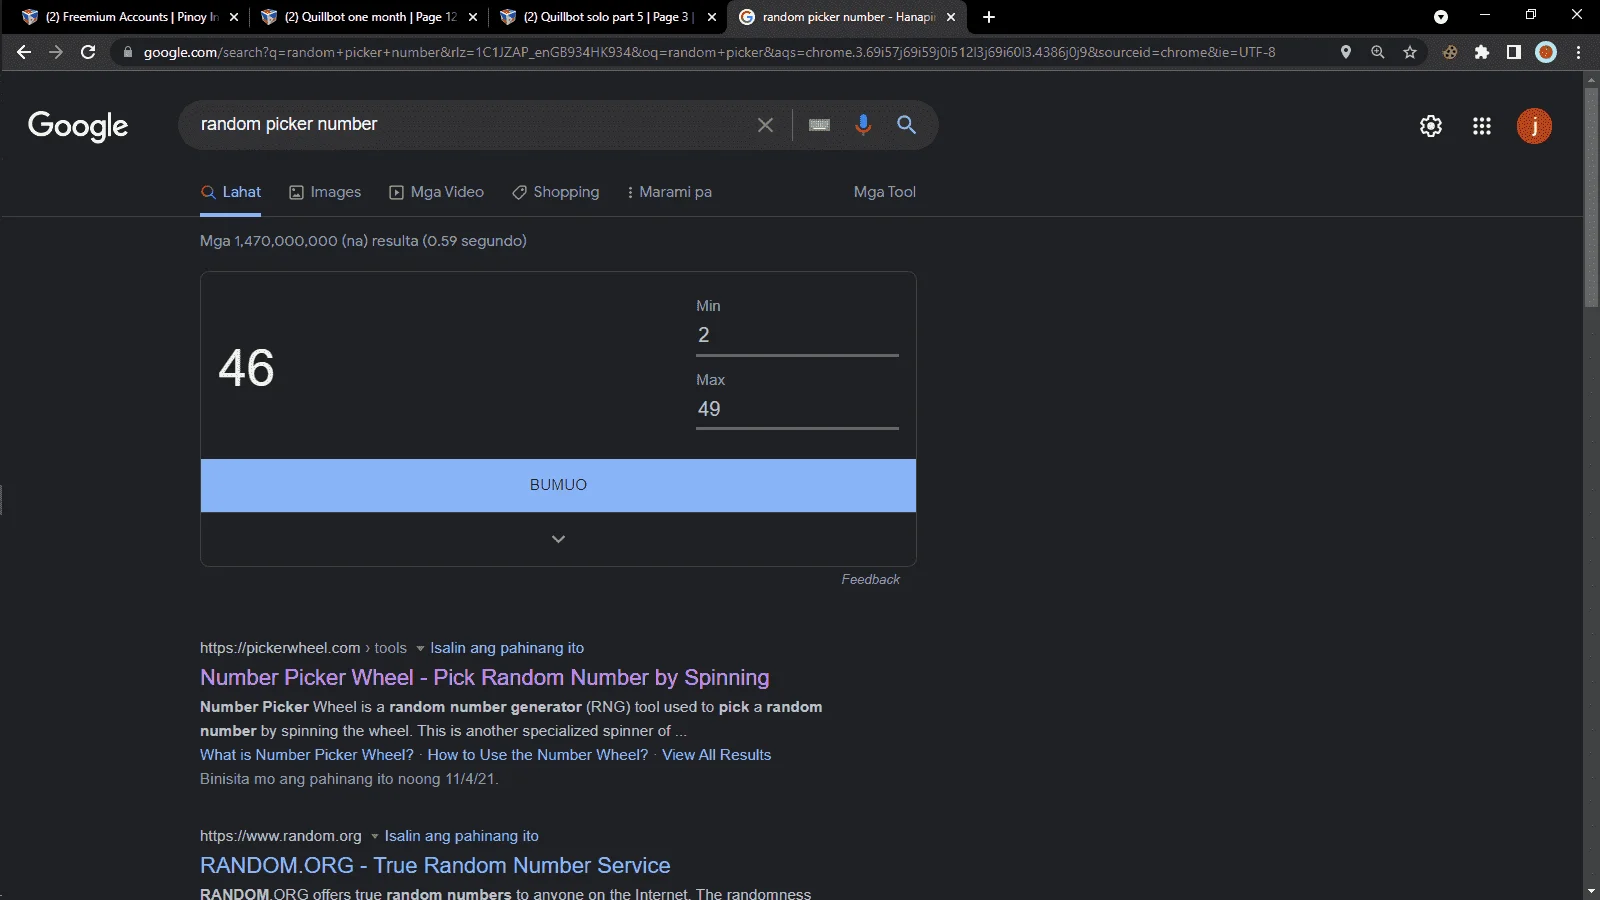The width and height of the screenshot is (1600, 900).
Task: Click the address bar URL
Action: pos(709,52)
